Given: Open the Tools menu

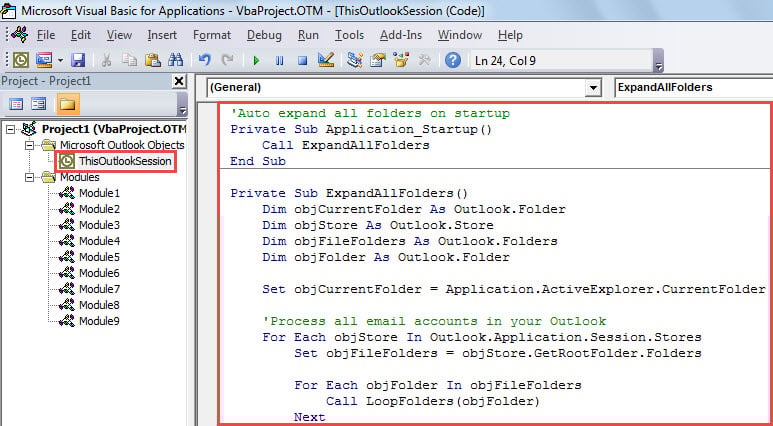Looking at the screenshot, I should click(x=350, y=36).
